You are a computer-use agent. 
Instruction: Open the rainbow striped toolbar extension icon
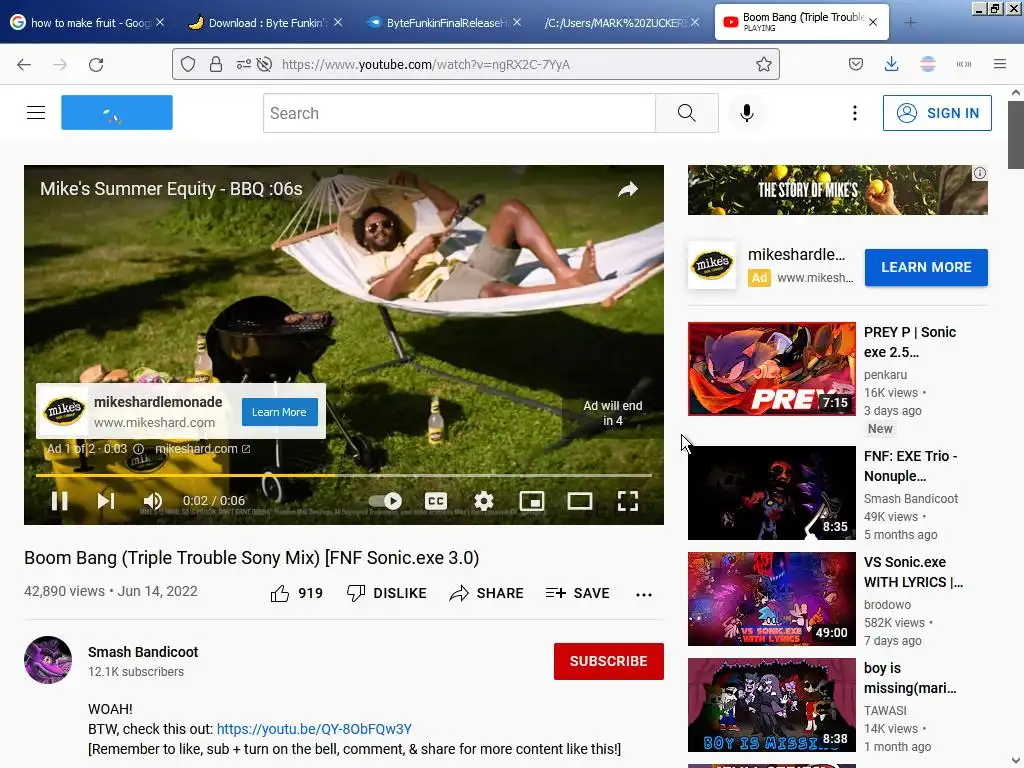coord(927,64)
